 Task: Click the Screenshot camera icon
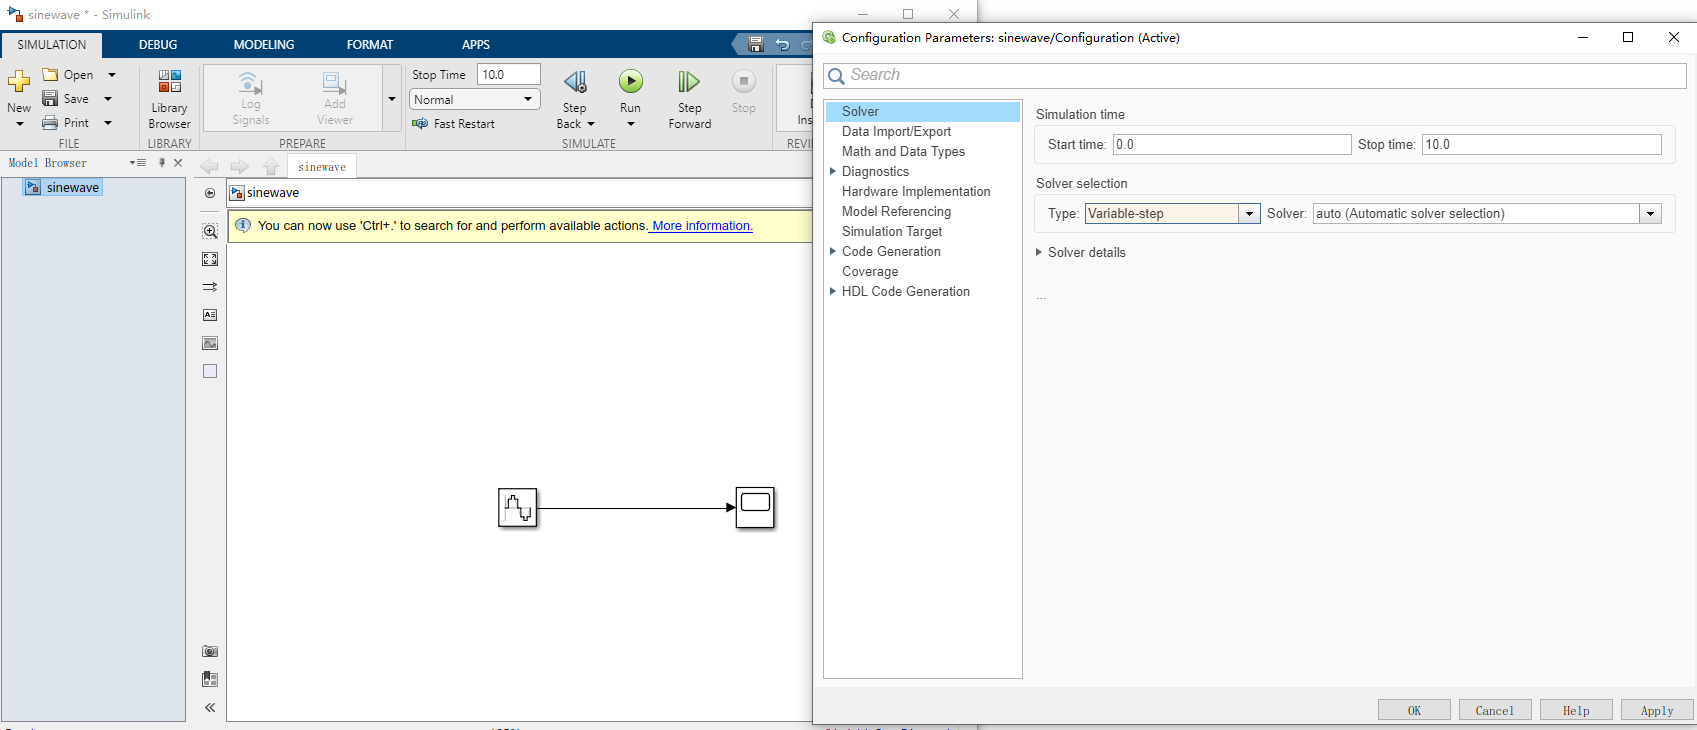click(x=210, y=651)
